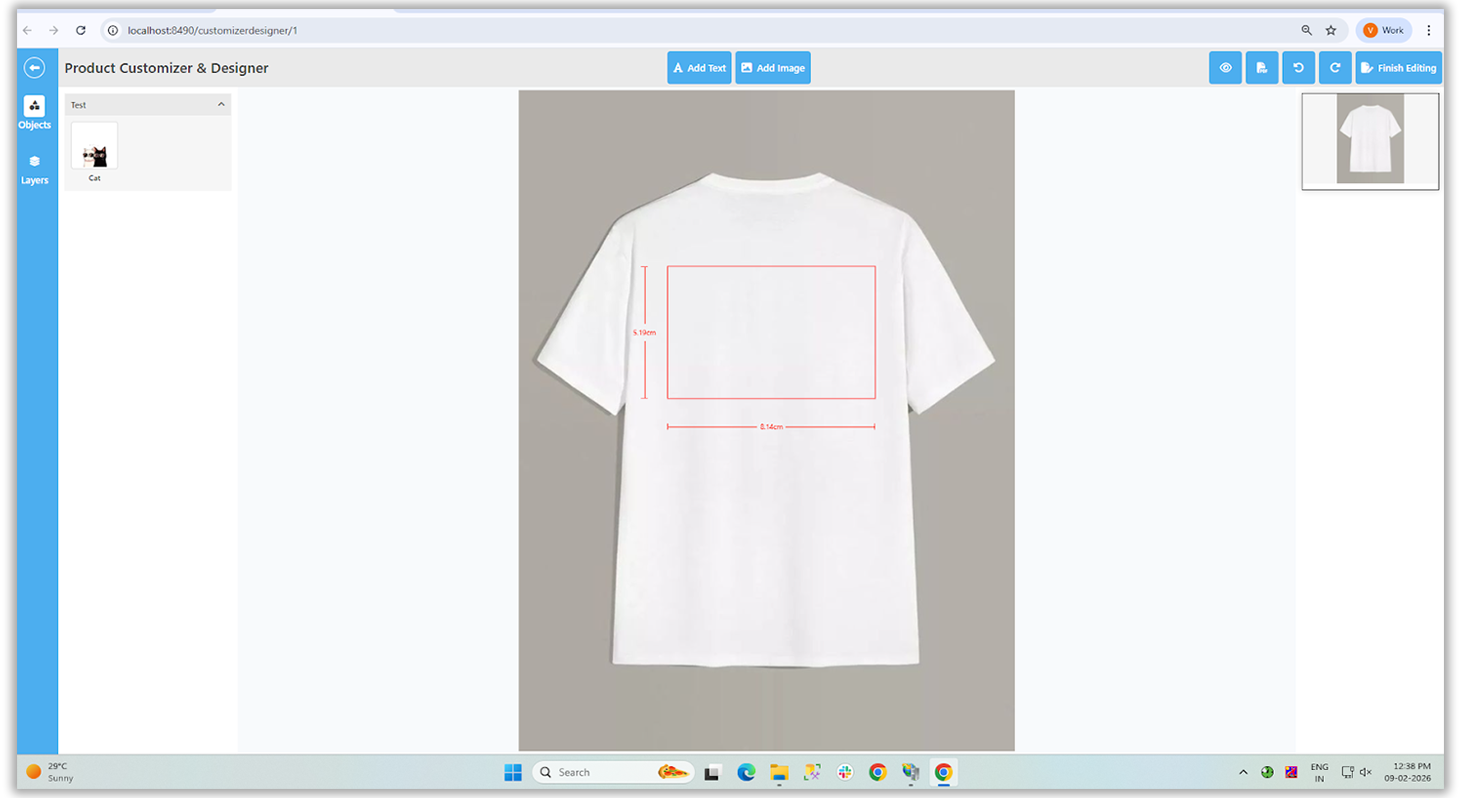Undo the last action

tap(1298, 68)
